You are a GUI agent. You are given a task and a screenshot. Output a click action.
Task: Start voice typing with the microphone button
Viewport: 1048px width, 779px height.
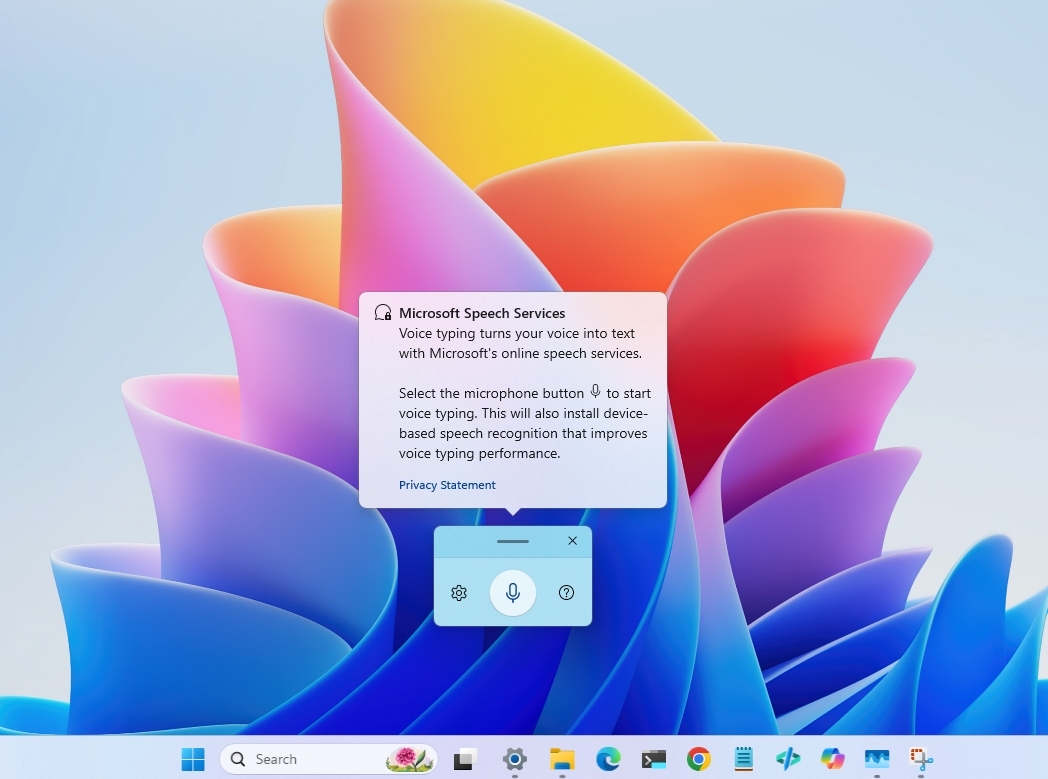(x=513, y=593)
